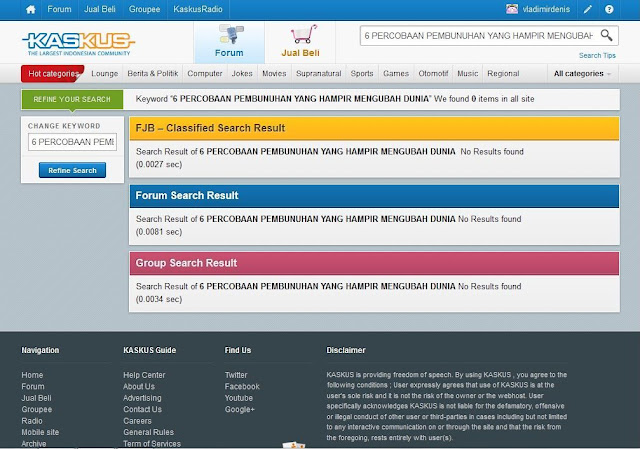Click the Refine Your Search green header
Image resolution: width=640 pixels, height=449 pixels.
click(72, 100)
